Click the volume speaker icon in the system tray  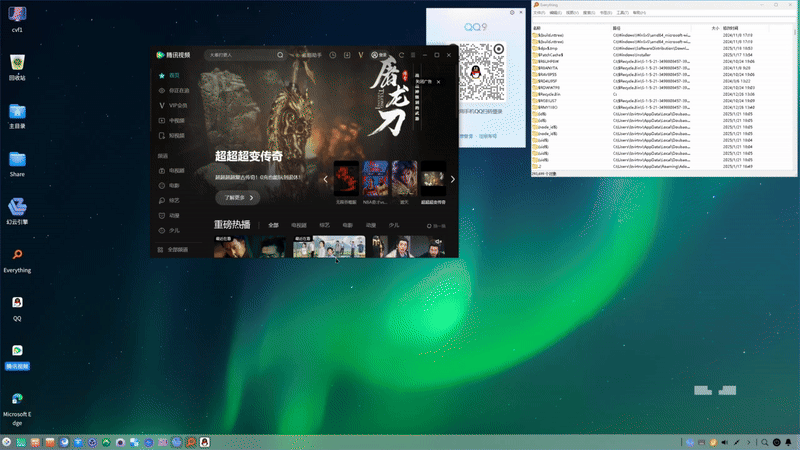pos(724,442)
